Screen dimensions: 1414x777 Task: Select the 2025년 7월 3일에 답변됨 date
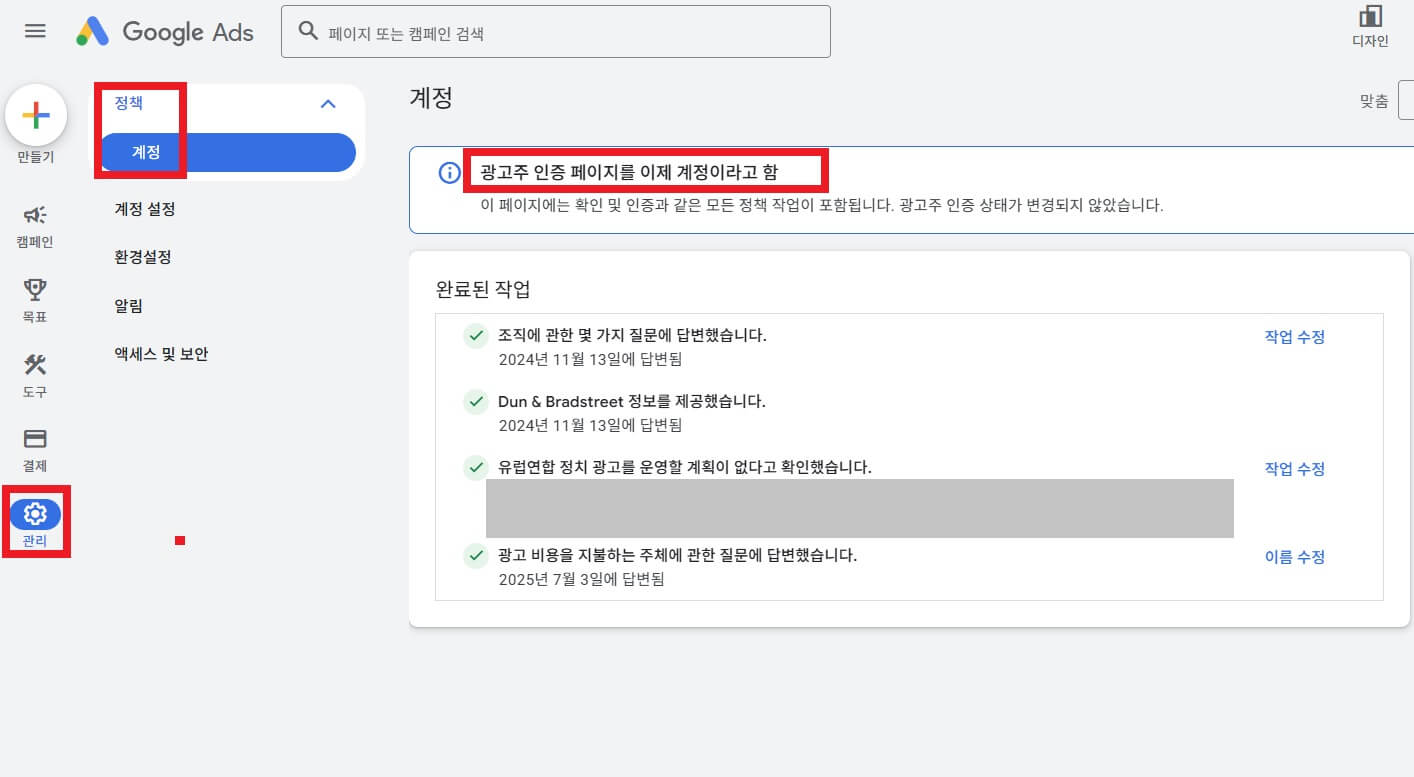pyautogui.click(x=581, y=579)
